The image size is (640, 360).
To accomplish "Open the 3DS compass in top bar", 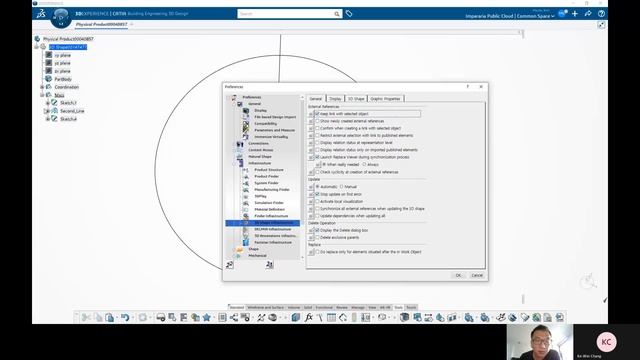I will [x=61, y=18].
